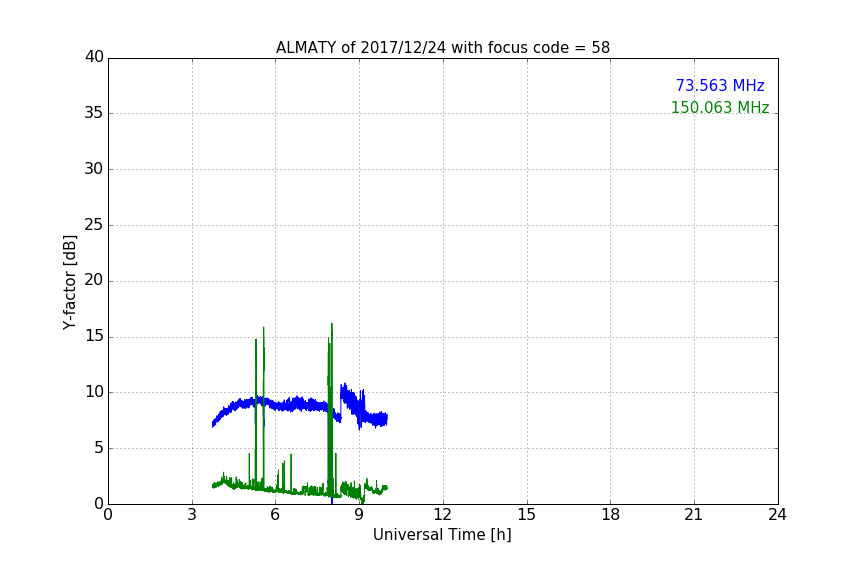Click the y-axis tick label '20'
Viewport: 864px width, 576px height.
pos(94,280)
